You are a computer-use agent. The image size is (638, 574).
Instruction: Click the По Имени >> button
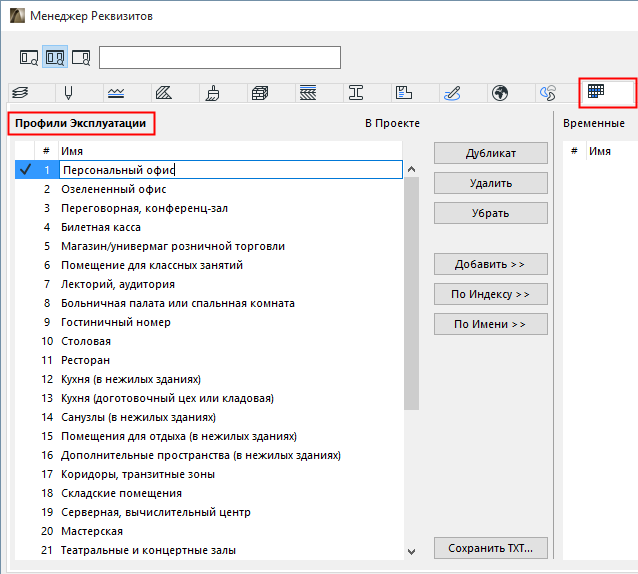click(x=491, y=324)
